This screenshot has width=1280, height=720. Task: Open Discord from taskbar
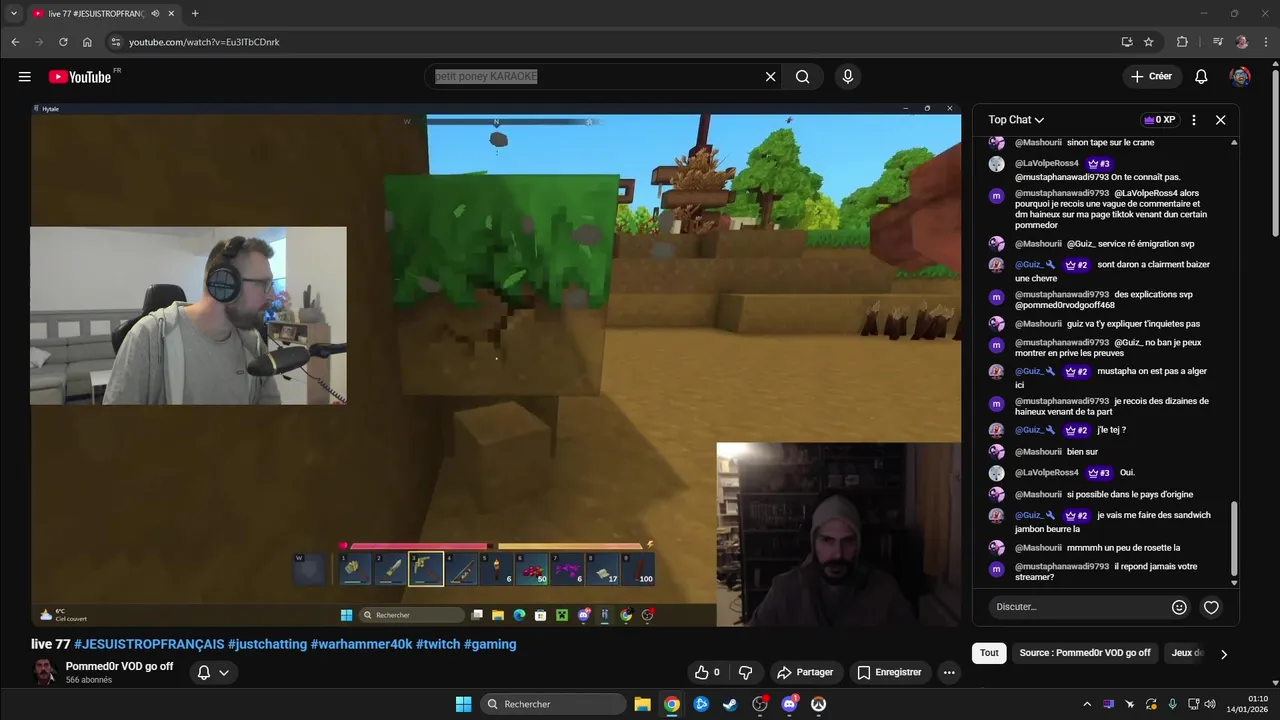(789, 704)
